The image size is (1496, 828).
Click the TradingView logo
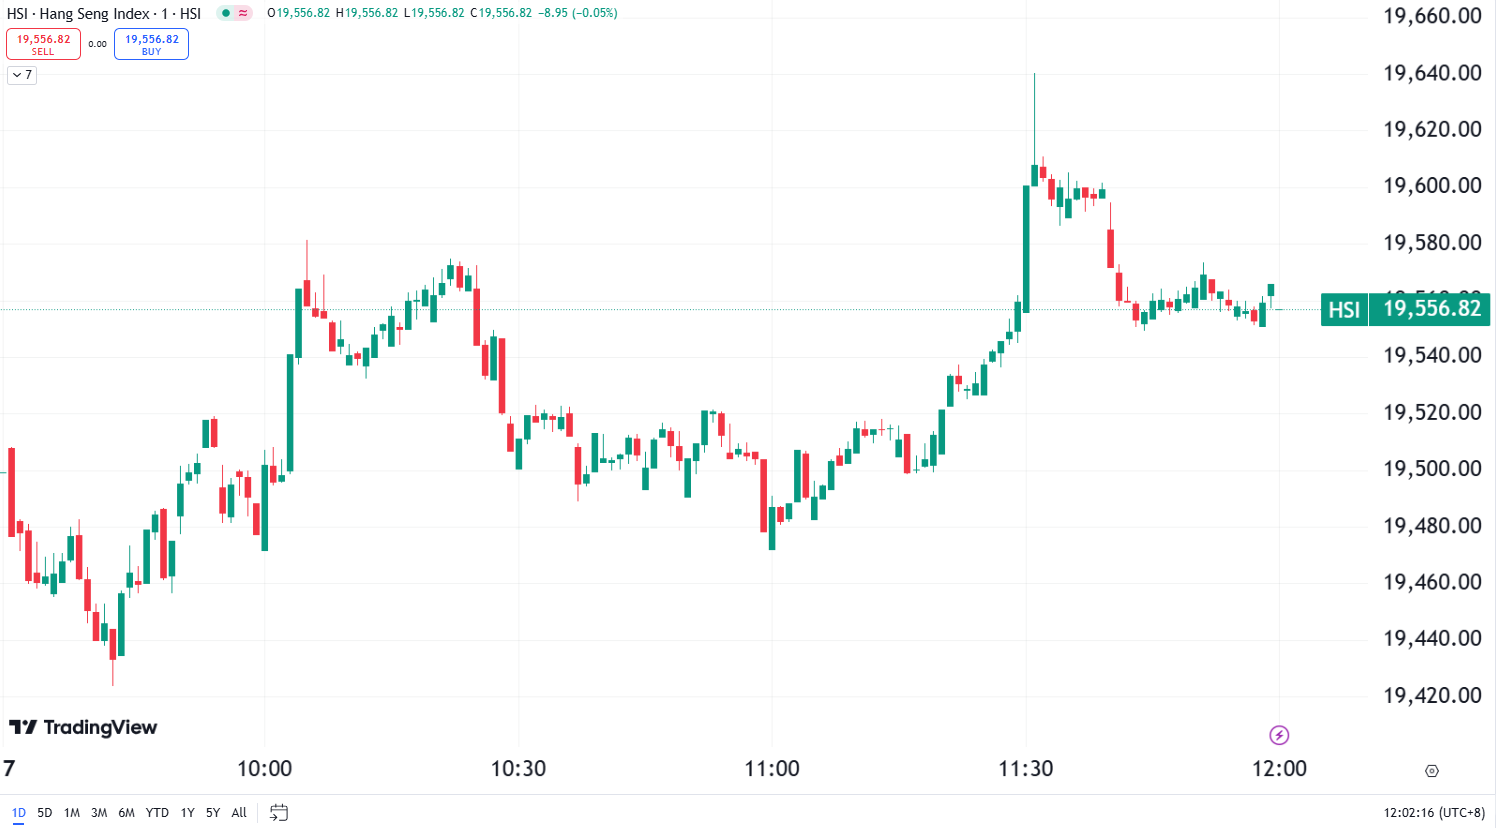tap(83, 727)
